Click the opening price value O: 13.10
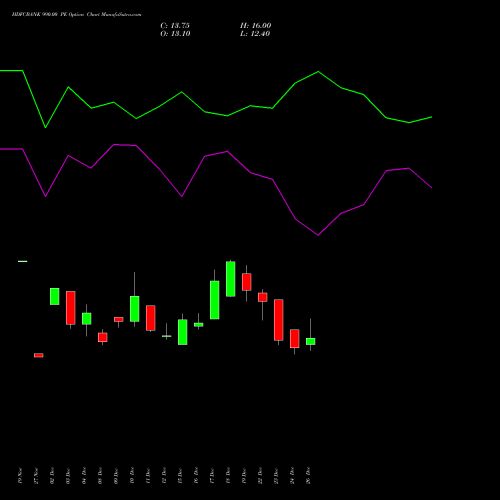500x500 pixels. pos(175,34)
